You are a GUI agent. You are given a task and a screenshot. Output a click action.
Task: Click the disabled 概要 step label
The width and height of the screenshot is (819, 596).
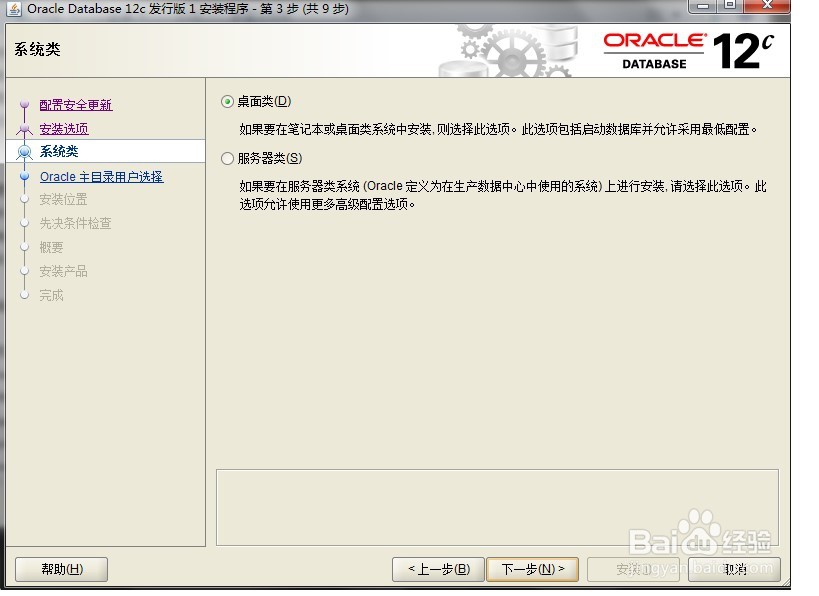point(51,247)
